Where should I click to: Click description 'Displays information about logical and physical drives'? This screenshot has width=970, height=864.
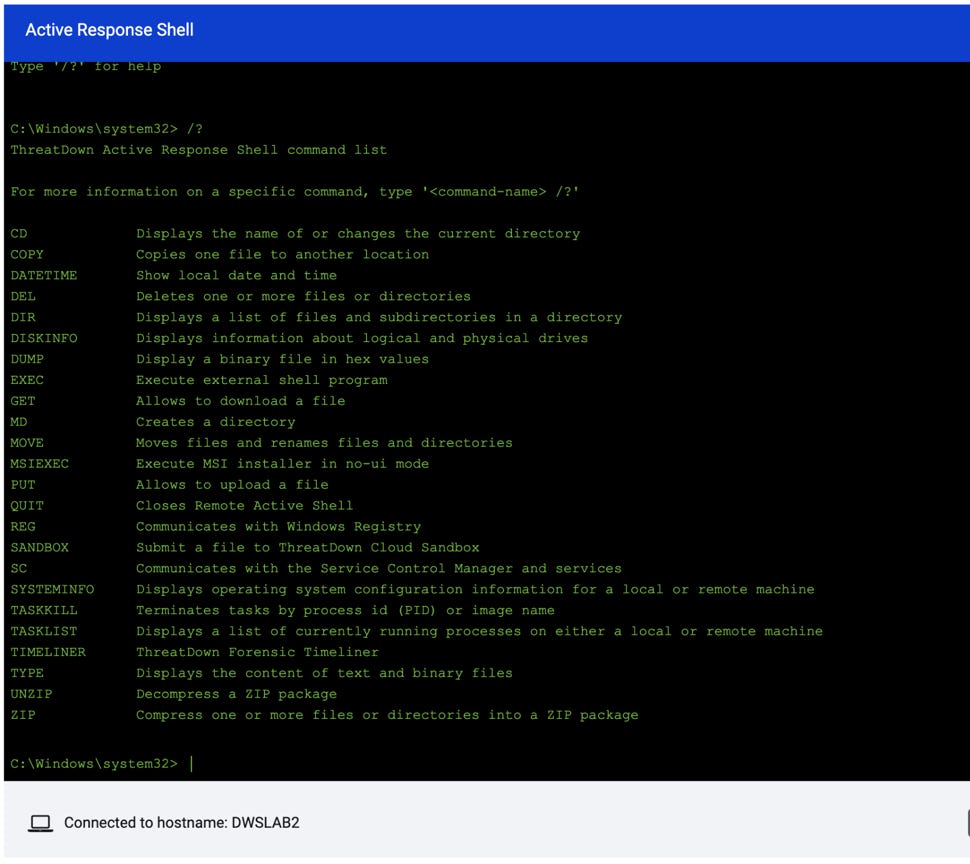(x=362, y=339)
